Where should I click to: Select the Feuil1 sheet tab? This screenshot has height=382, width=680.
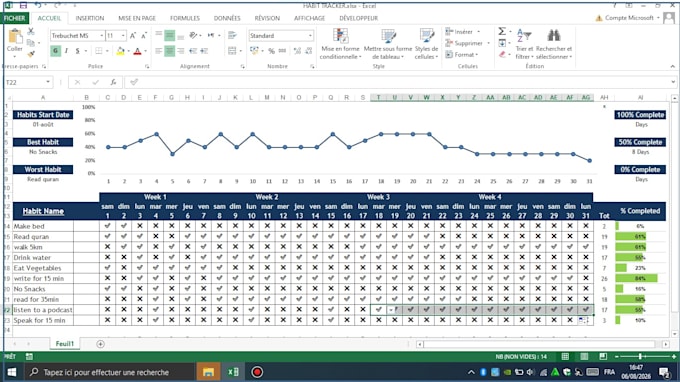(x=65, y=344)
